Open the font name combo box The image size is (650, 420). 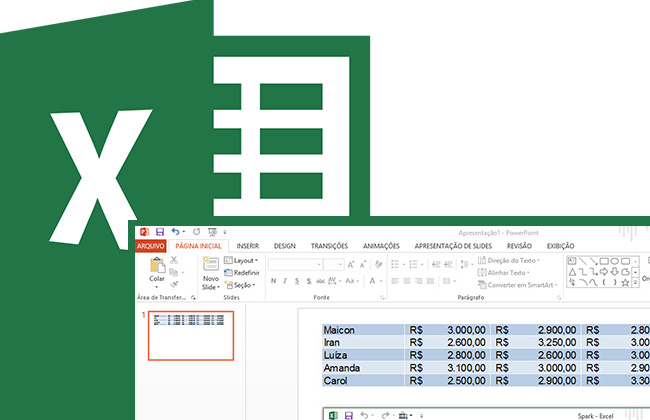coord(295,265)
